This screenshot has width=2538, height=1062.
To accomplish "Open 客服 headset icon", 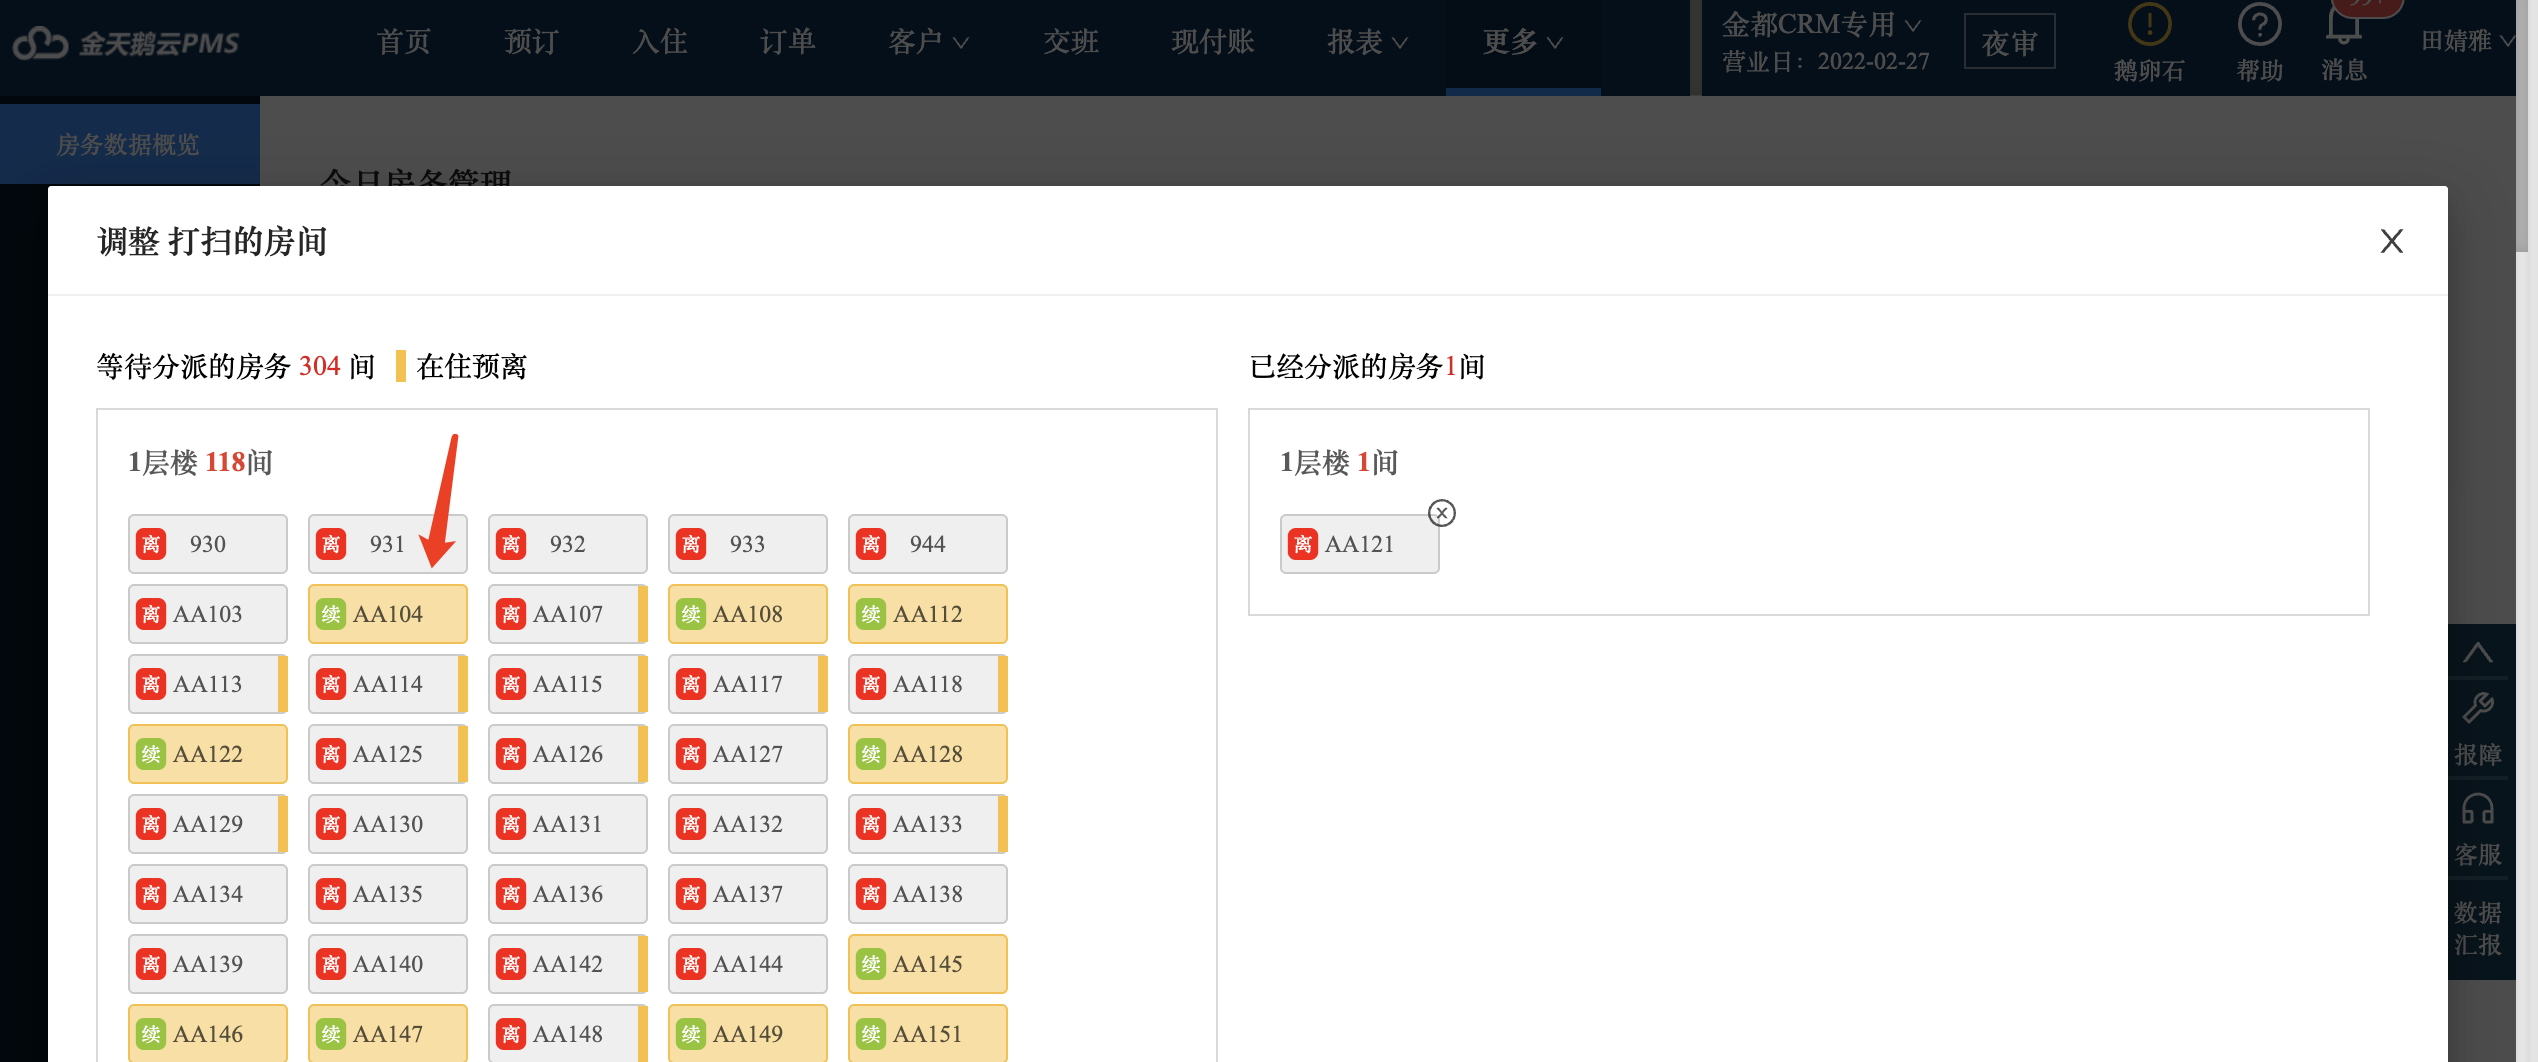I will pyautogui.click(x=2477, y=808).
